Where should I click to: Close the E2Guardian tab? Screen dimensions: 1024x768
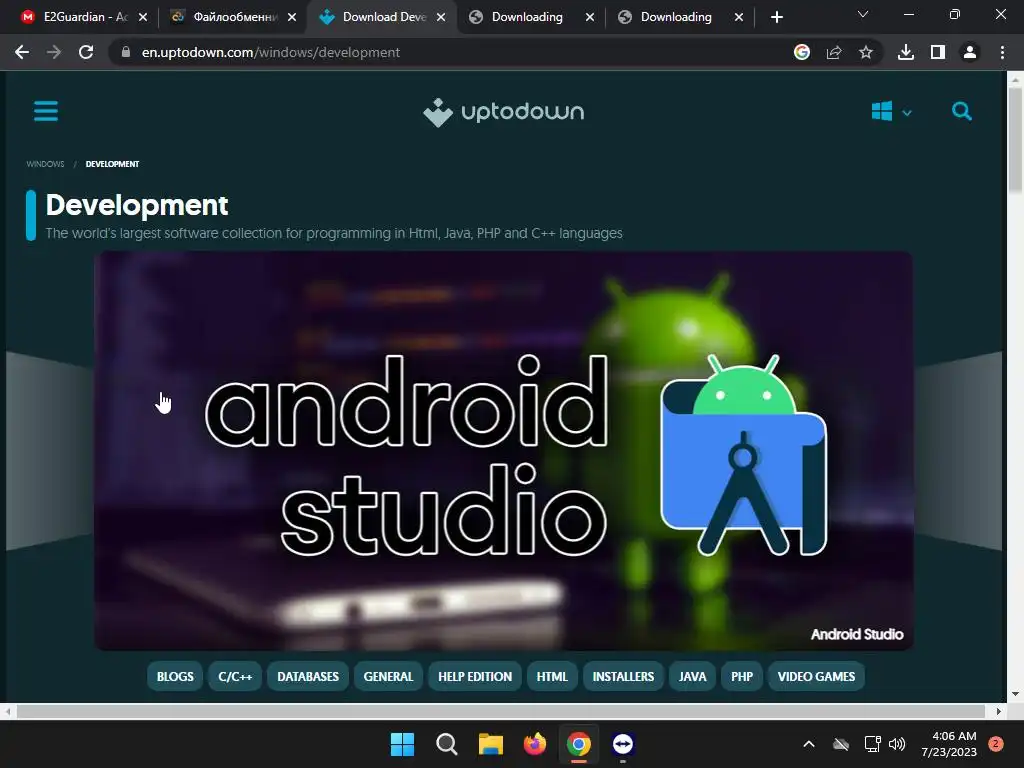click(143, 17)
